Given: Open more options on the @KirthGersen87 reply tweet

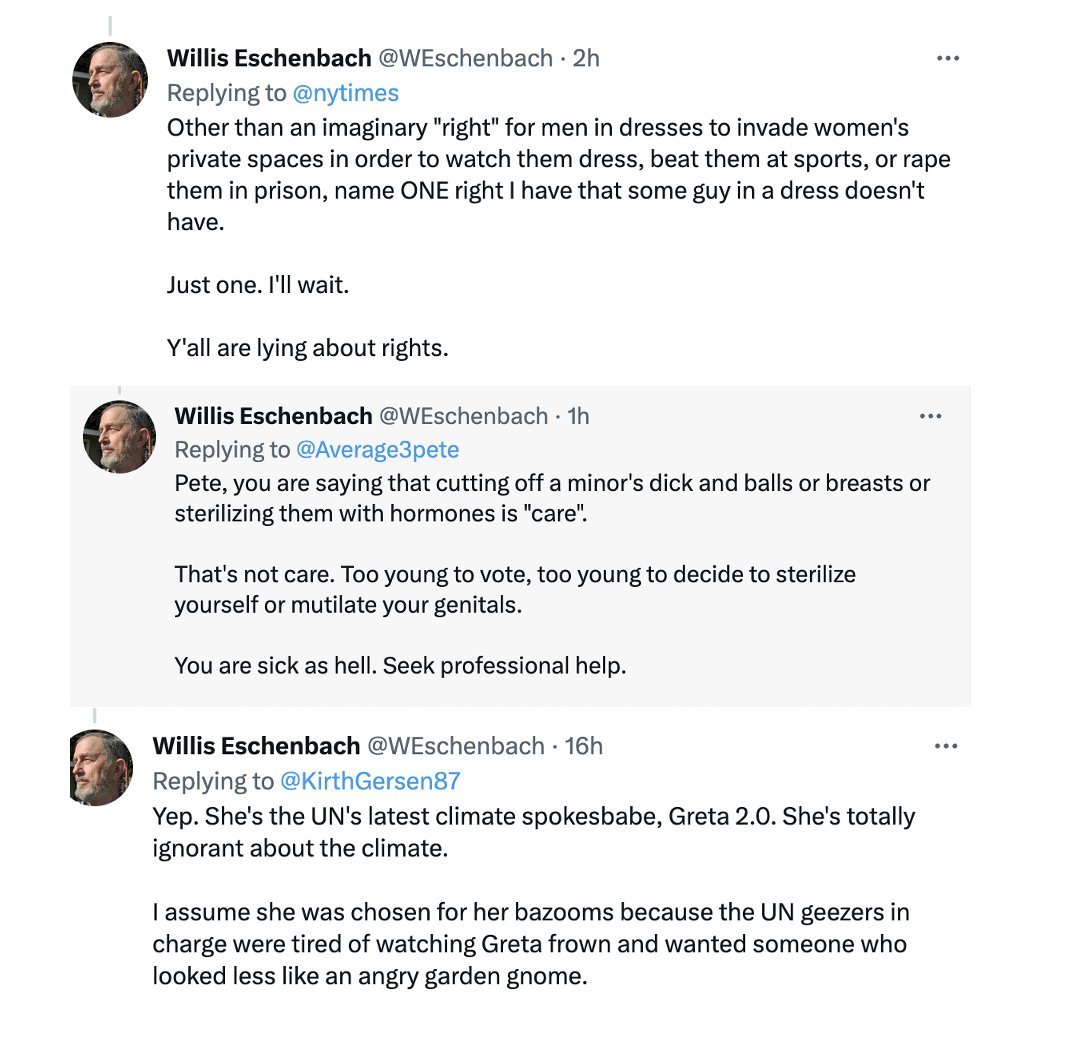Looking at the screenshot, I should [947, 746].
